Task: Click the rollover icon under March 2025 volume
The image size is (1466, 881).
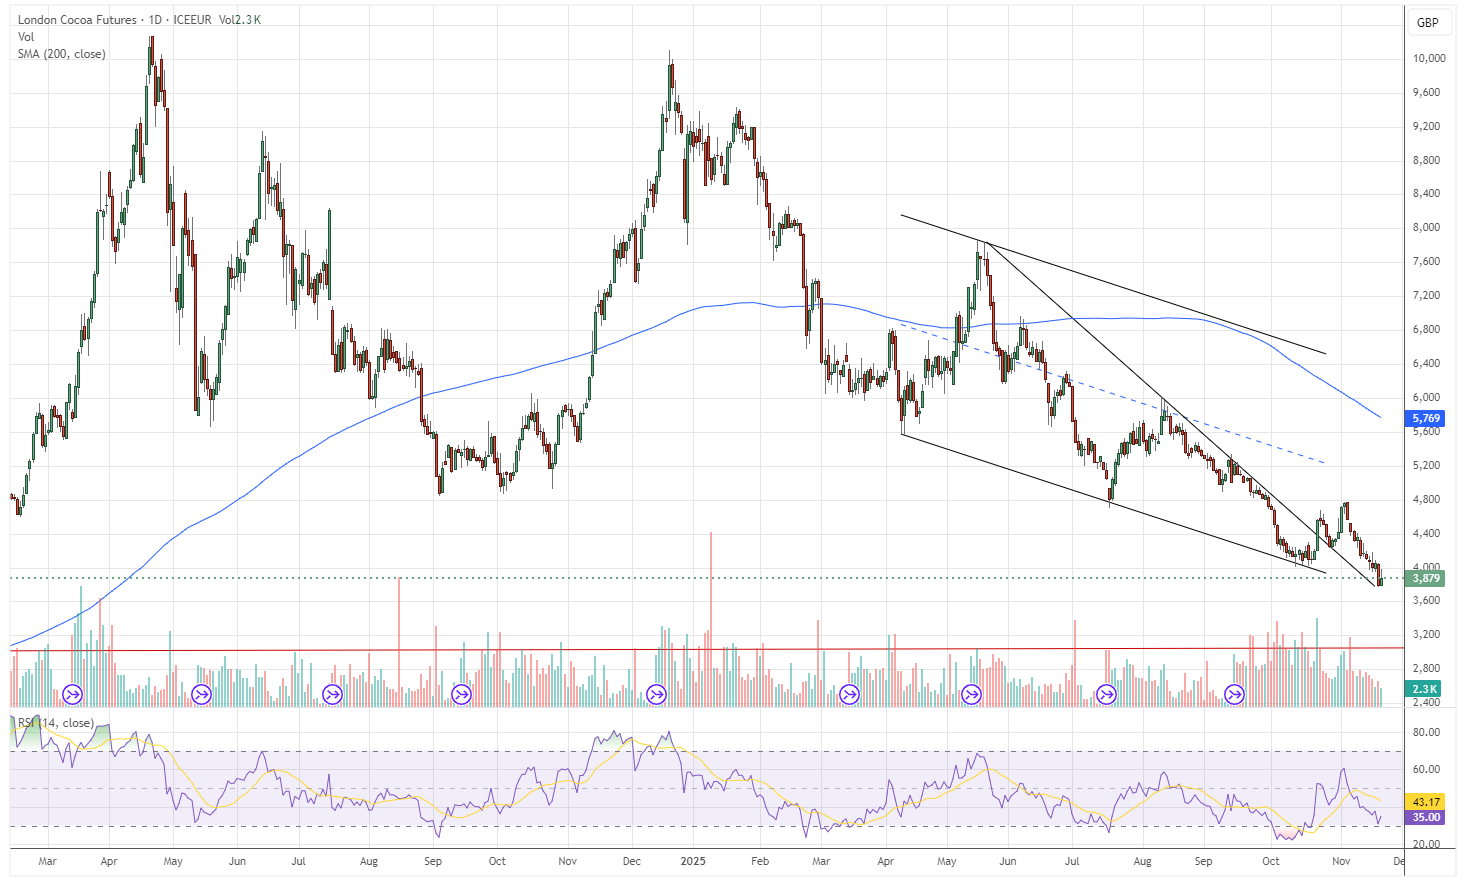Action: coord(847,693)
